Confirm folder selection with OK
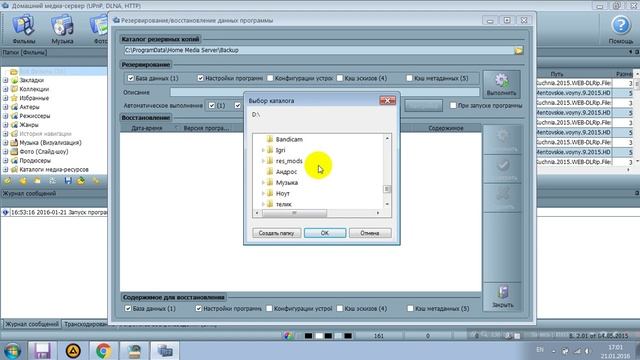The image size is (640, 360). tap(324, 233)
